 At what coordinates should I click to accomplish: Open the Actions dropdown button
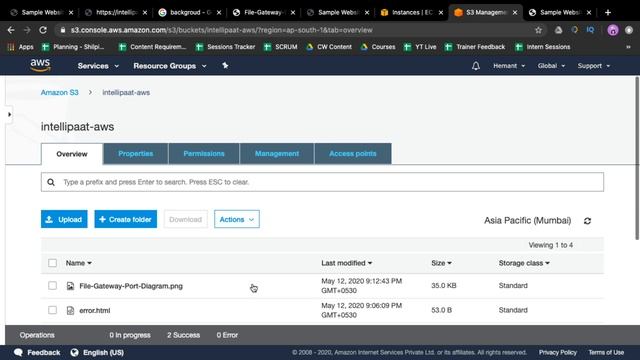click(237, 219)
